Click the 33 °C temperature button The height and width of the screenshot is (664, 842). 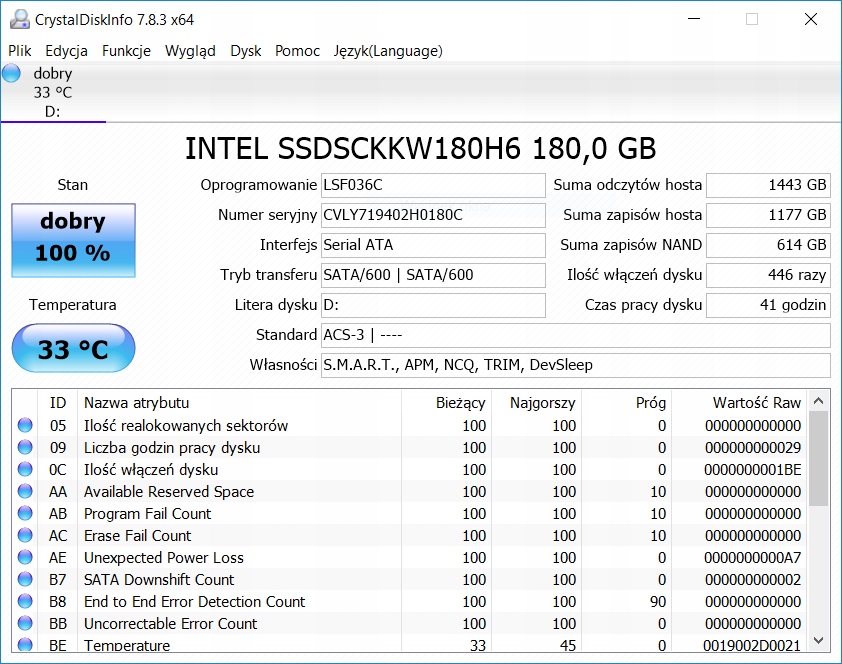tap(73, 348)
